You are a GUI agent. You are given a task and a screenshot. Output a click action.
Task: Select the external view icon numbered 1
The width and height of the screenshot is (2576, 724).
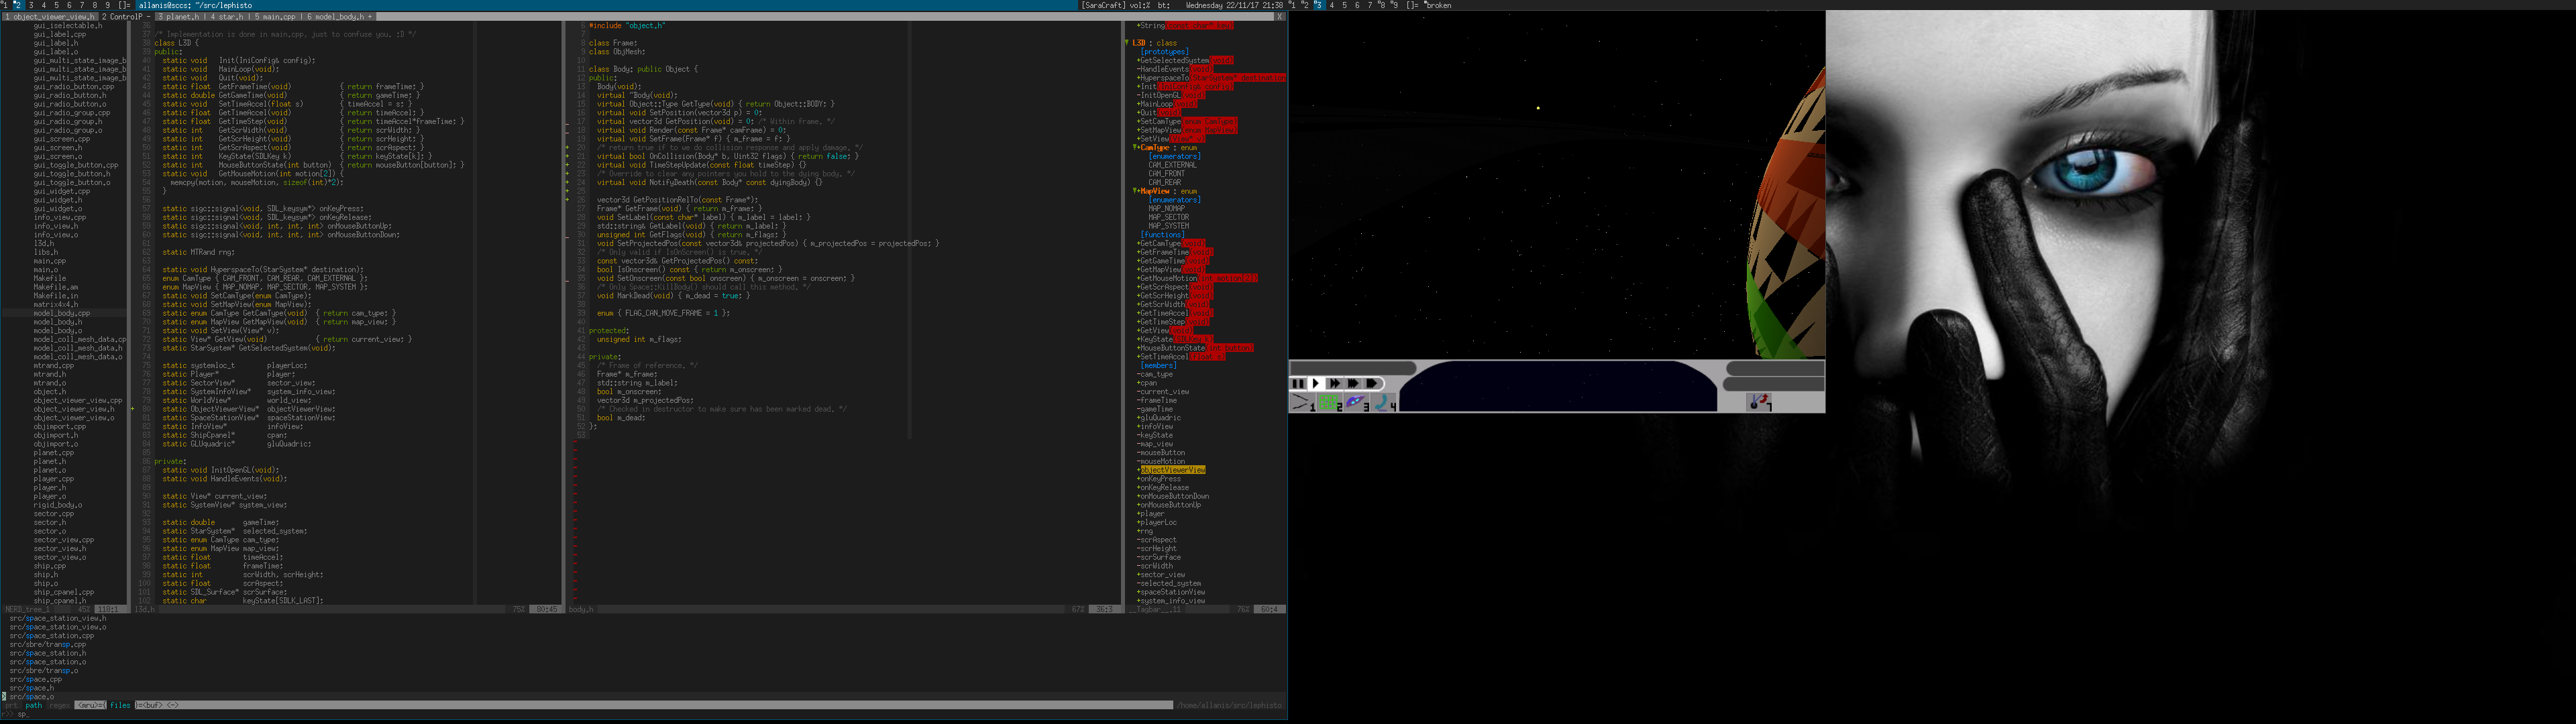1302,402
